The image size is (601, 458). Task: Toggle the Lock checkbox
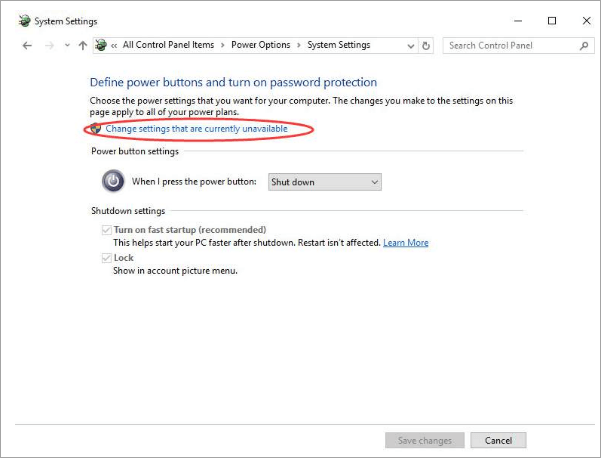point(106,258)
